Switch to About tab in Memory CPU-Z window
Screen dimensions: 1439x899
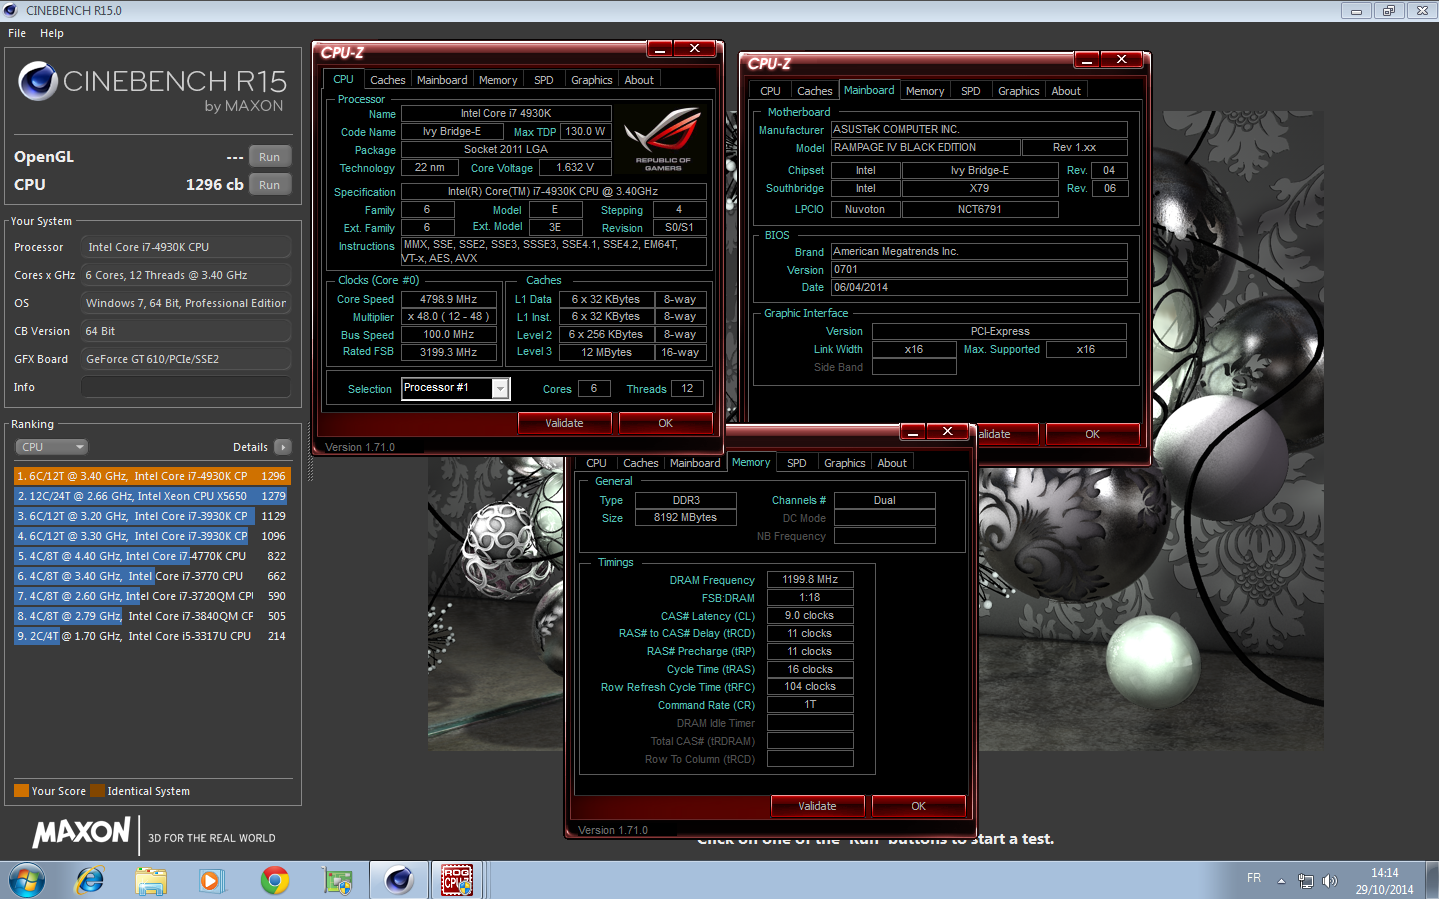point(892,463)
